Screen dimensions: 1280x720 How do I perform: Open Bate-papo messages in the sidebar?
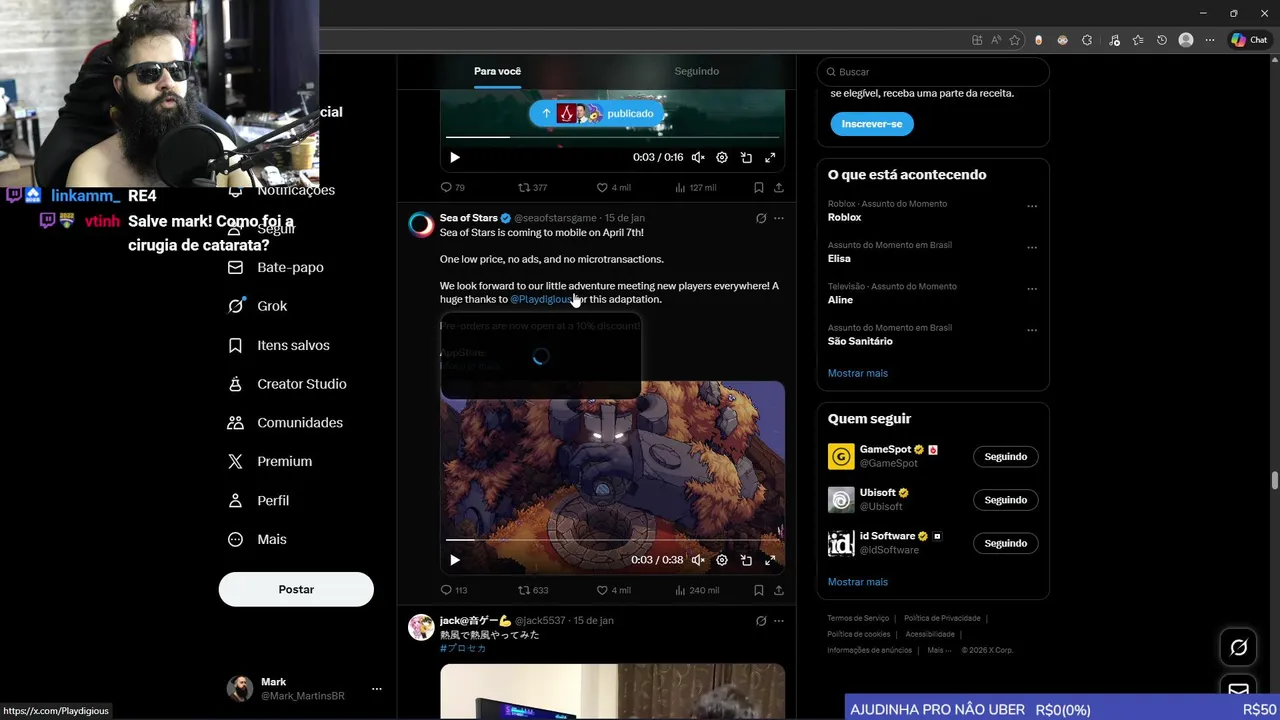pos(276,267)
